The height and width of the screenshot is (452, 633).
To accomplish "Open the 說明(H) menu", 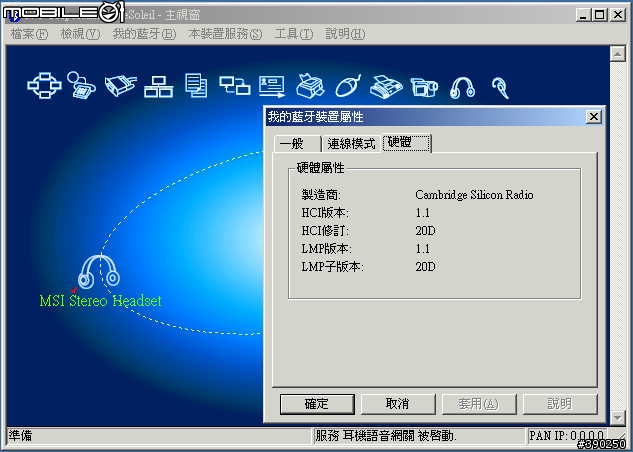I will (345, 34).
